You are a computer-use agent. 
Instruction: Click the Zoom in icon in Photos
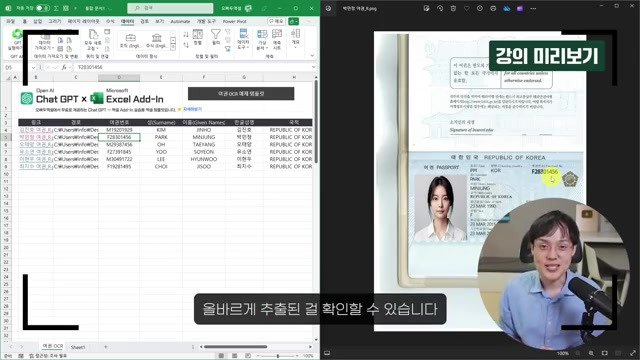(591, 353)
